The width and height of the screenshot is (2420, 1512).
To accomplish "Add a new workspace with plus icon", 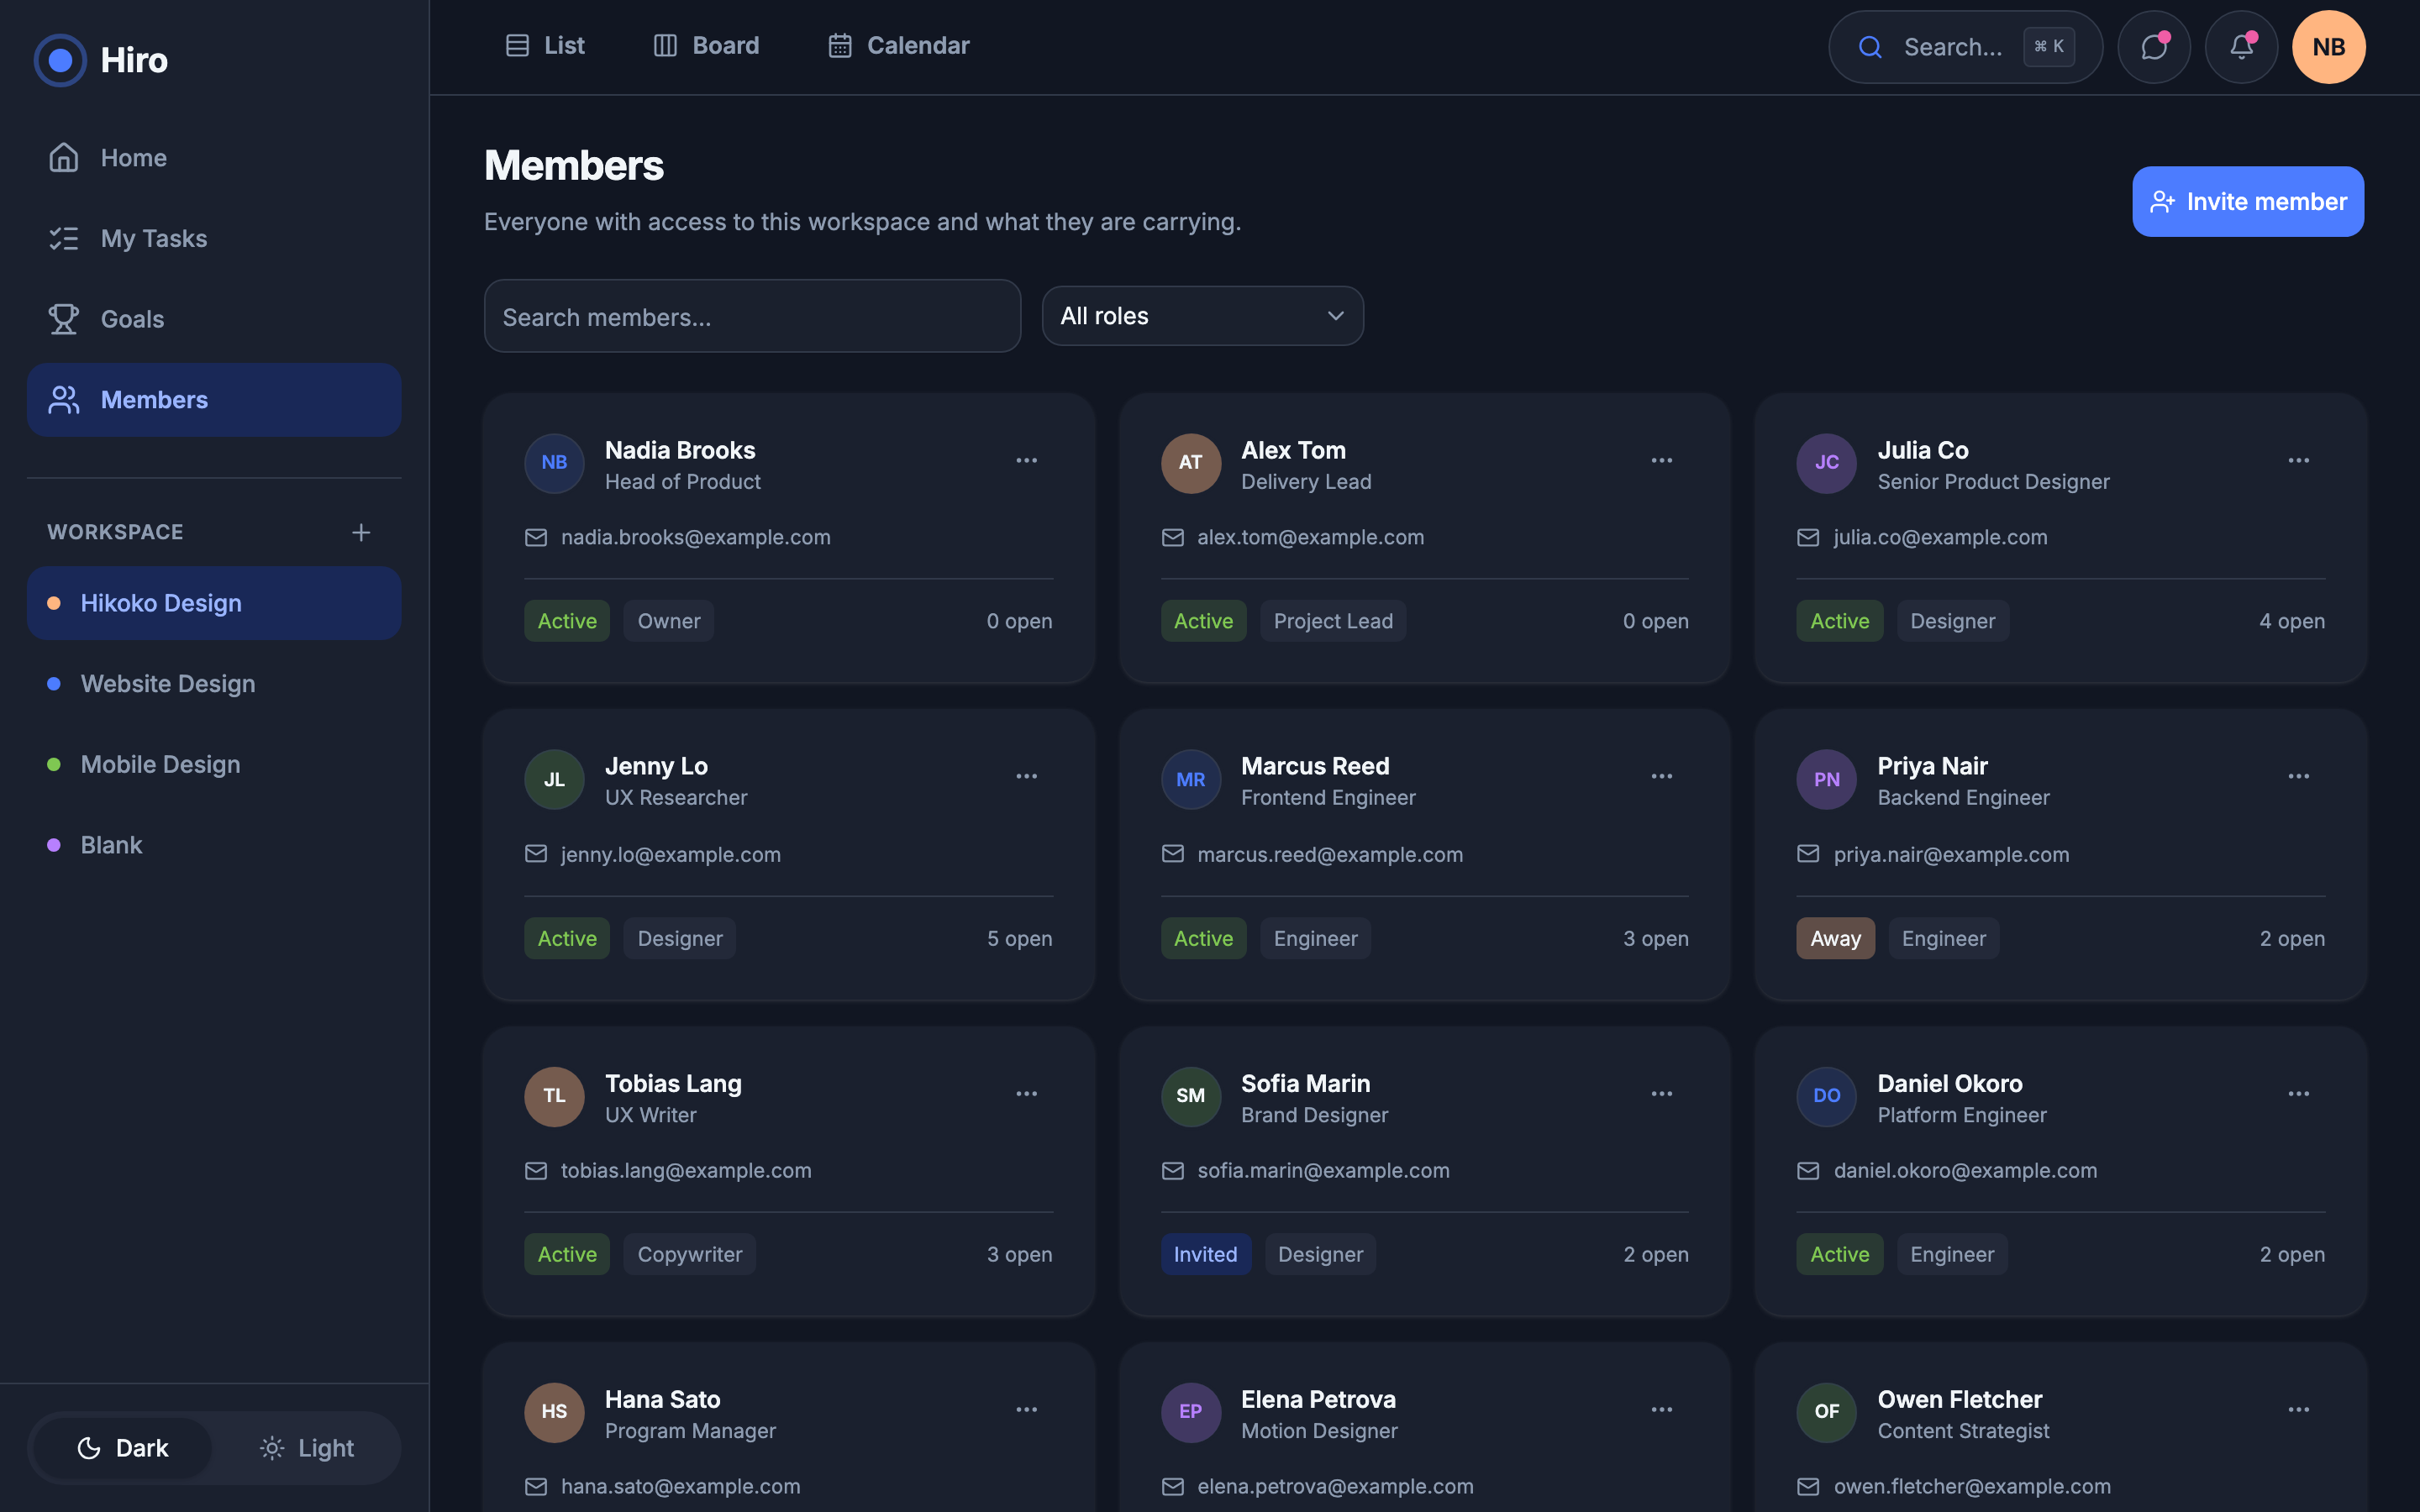I will pyautogui.click(x=361, y=532).
